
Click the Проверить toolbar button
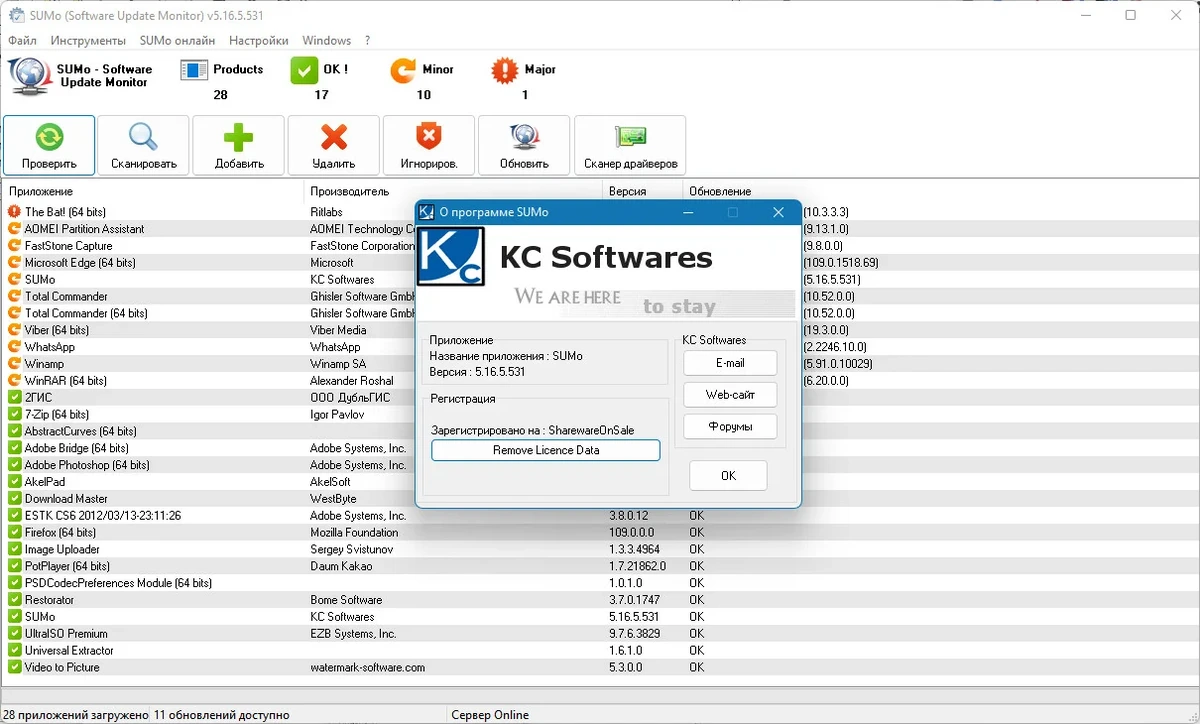point(49,146)
